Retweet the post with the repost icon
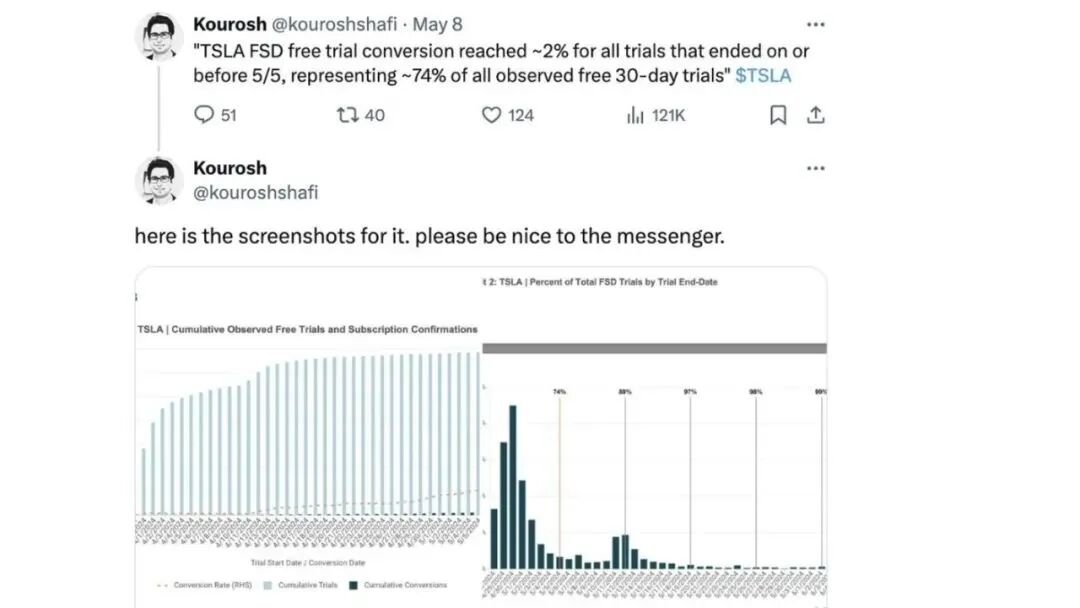The height and width of the screenshot is (608, 1080). (x=348, y=114)
